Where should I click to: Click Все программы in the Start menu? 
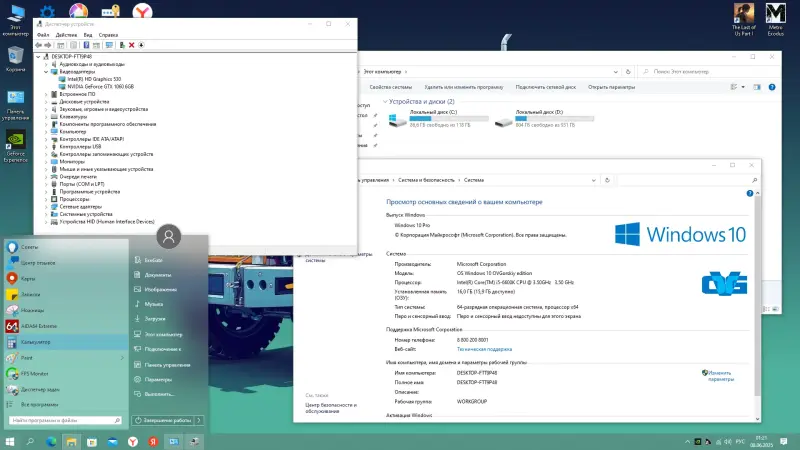click(x=39, y=405)
